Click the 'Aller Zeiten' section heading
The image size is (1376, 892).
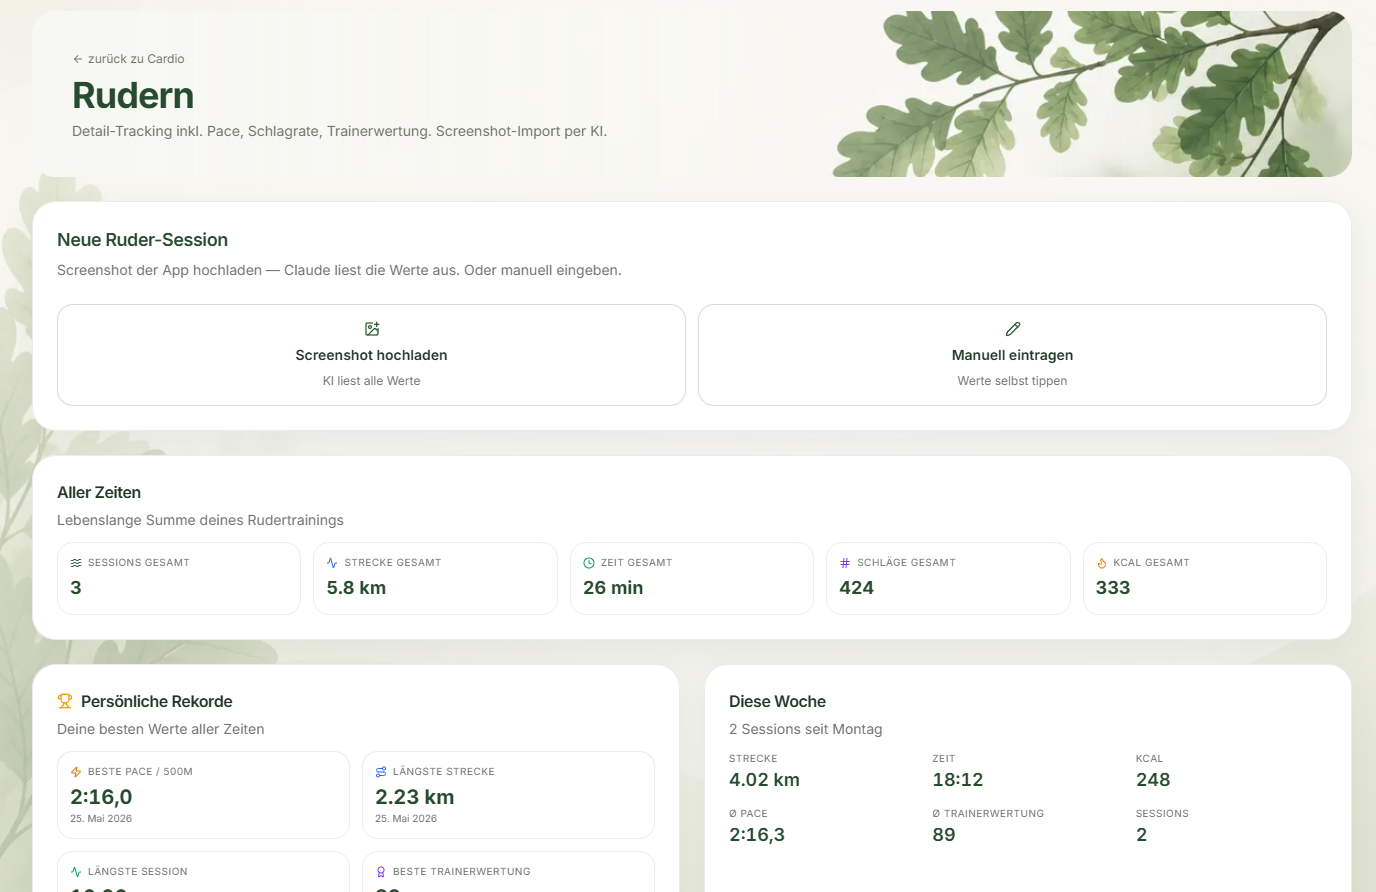click(x=99, y=492)
